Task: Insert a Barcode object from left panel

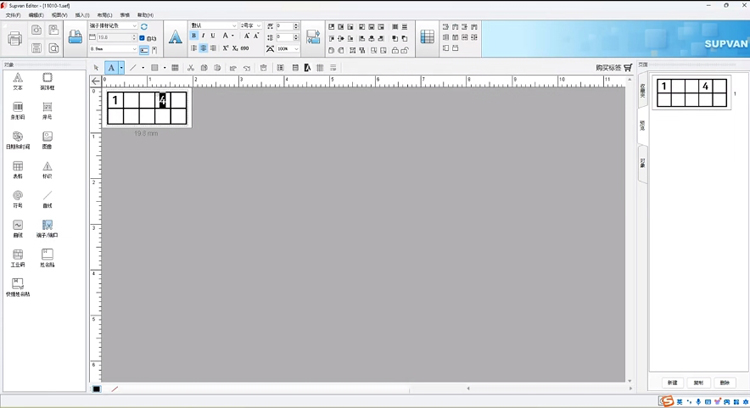Action: pos(17,109)
